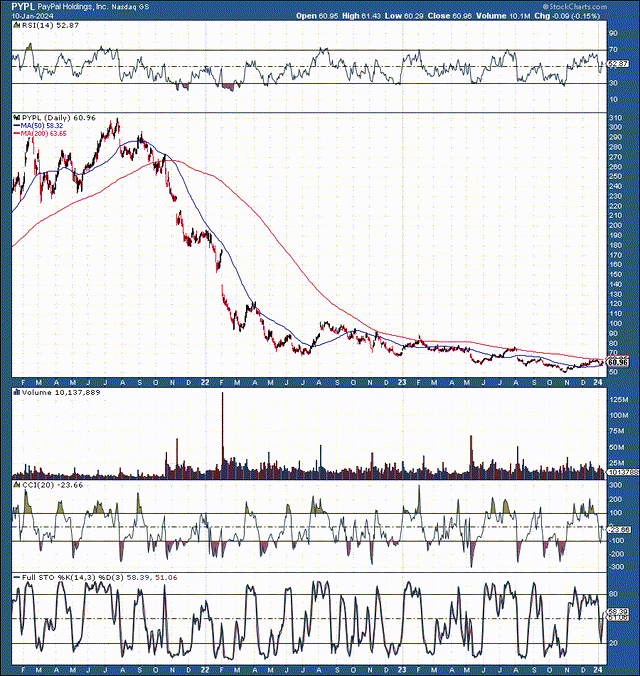Click the RSI(14) legend icon
The image size is (640, 676).
pos(17,26)
